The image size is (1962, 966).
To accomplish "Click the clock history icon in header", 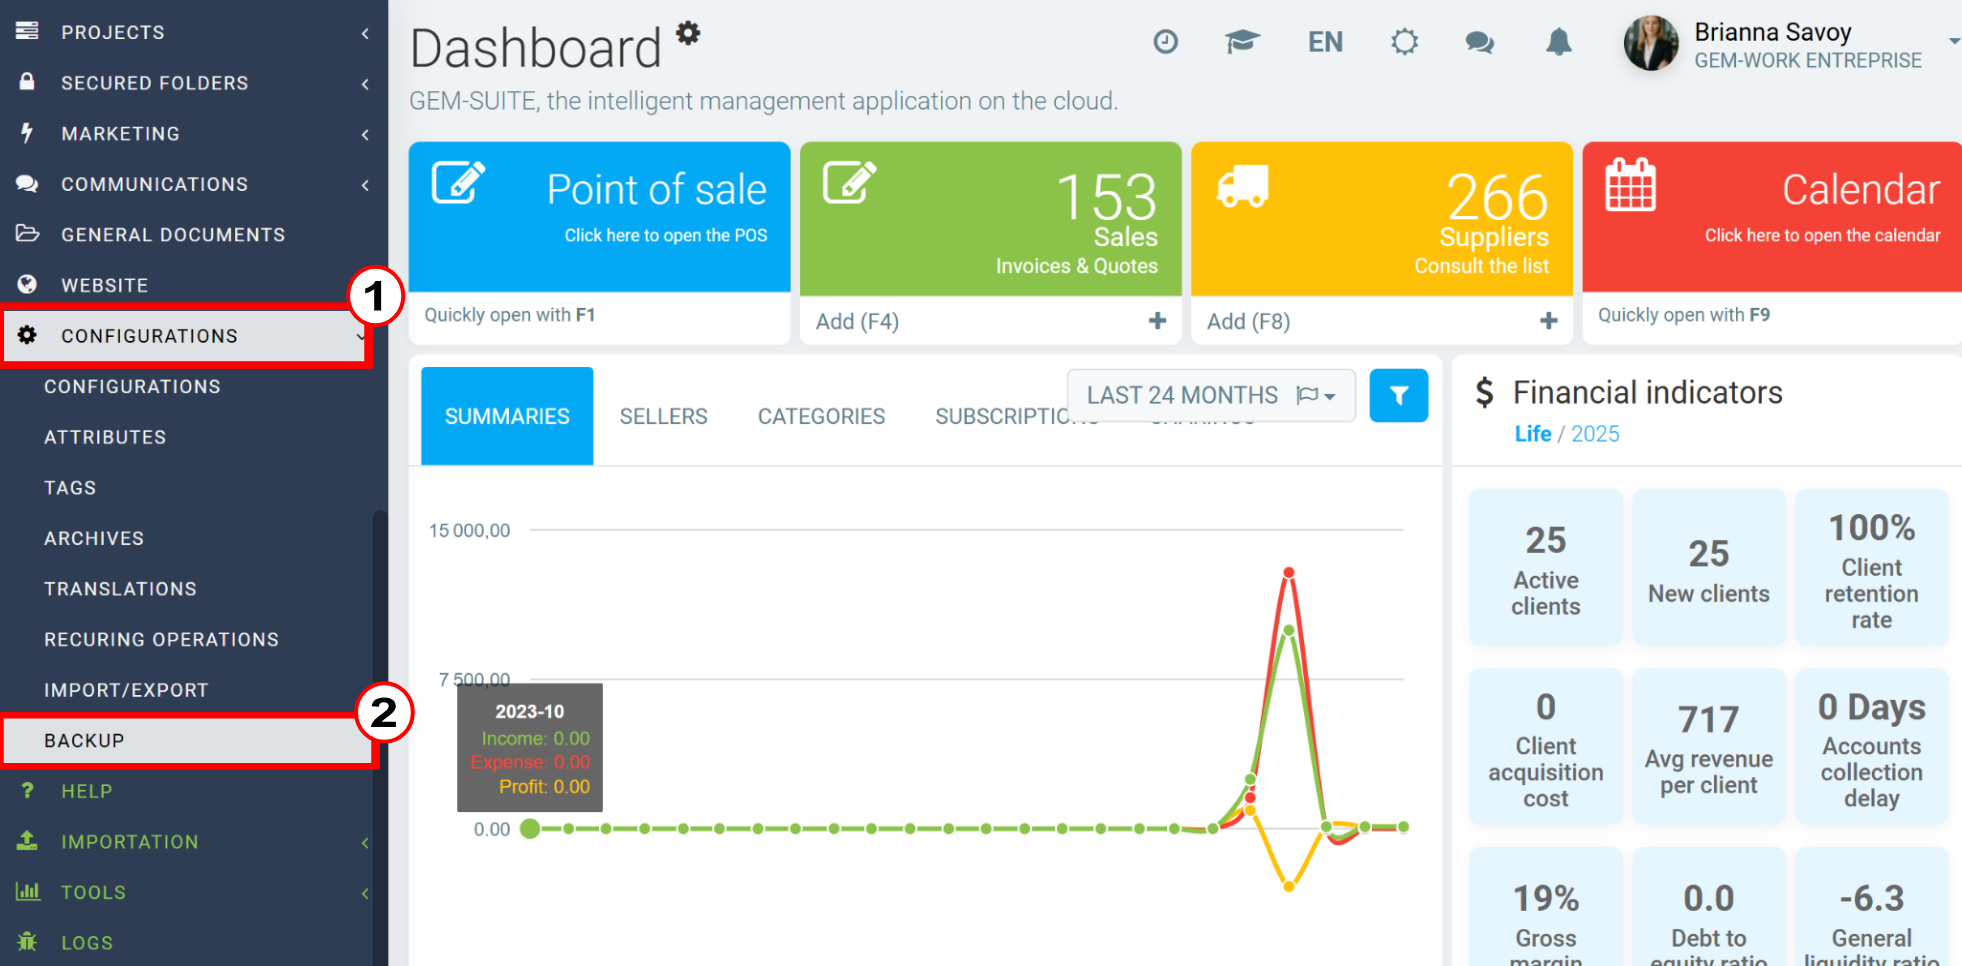I will point(1165,42).
